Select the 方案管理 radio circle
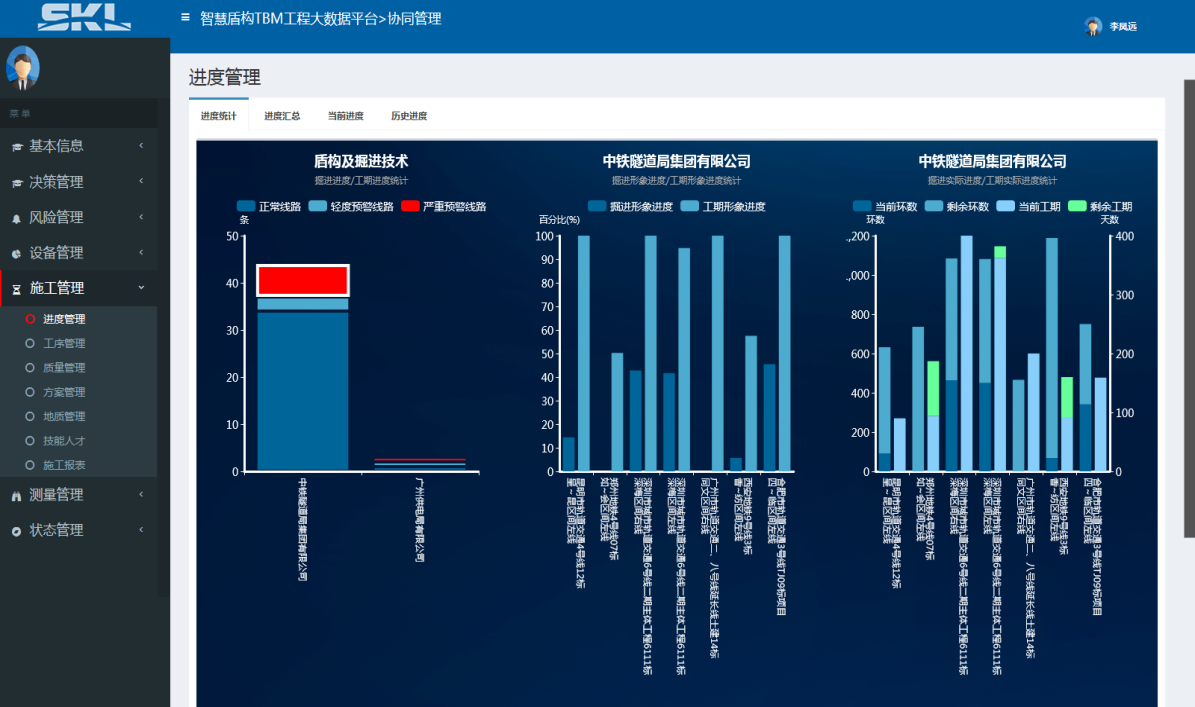 click(x=30, y=392)
